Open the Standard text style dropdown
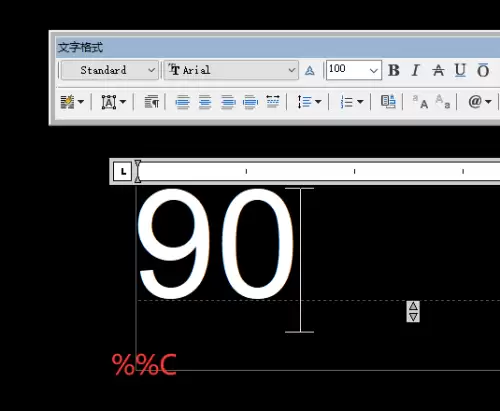Viewport: 500px width, 411px height. pos(110,70)
